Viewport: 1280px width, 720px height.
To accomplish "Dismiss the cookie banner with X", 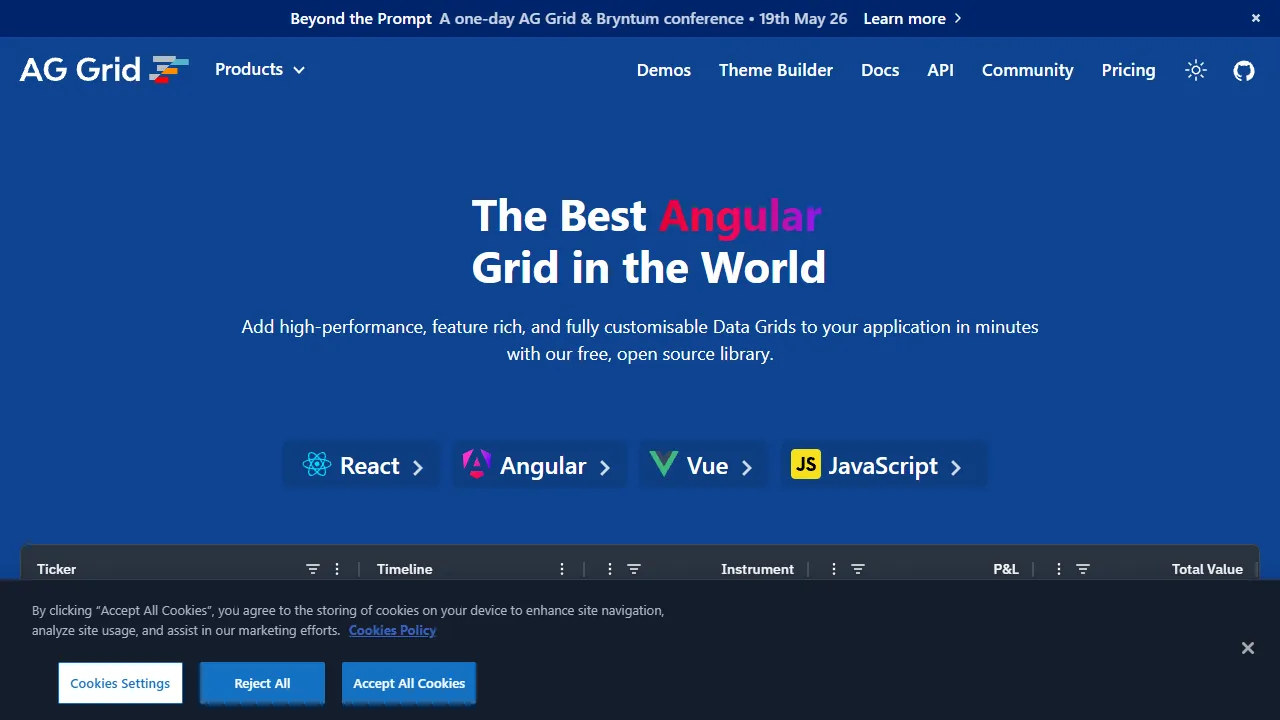I will point(1248,648).
